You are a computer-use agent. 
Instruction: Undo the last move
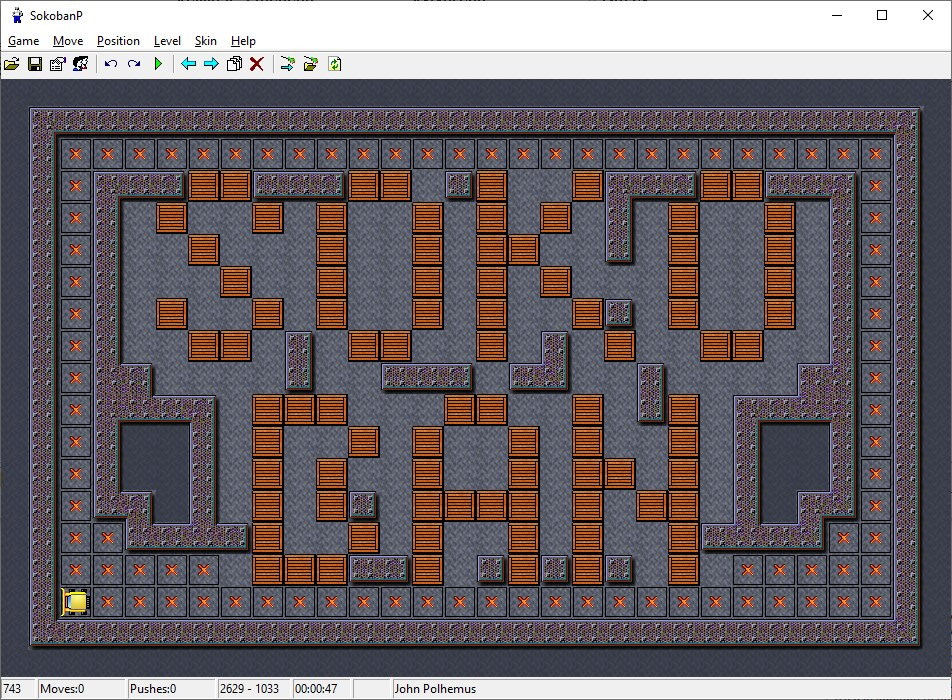point(110,64)
